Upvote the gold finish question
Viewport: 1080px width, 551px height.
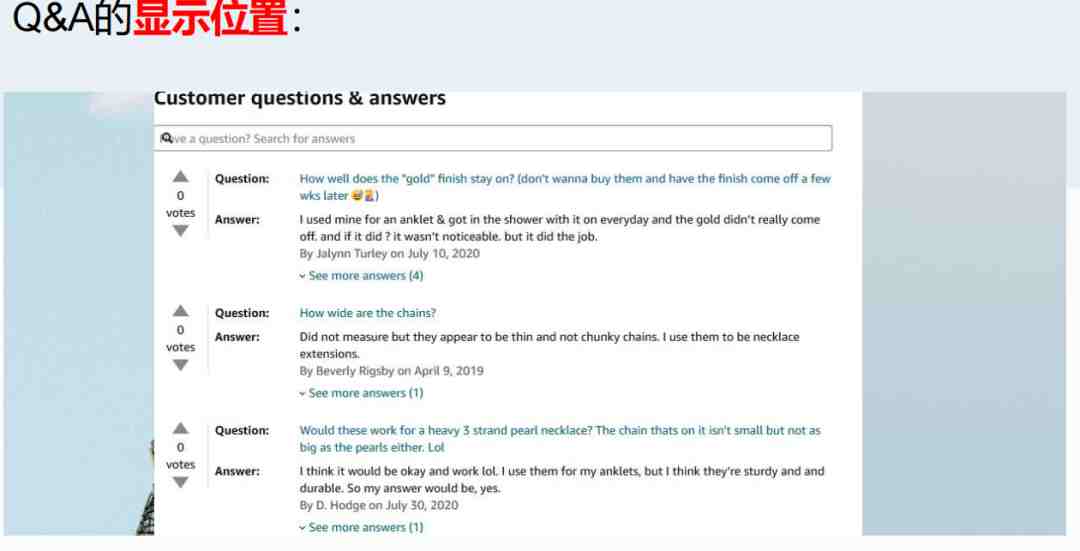[180, 176]
